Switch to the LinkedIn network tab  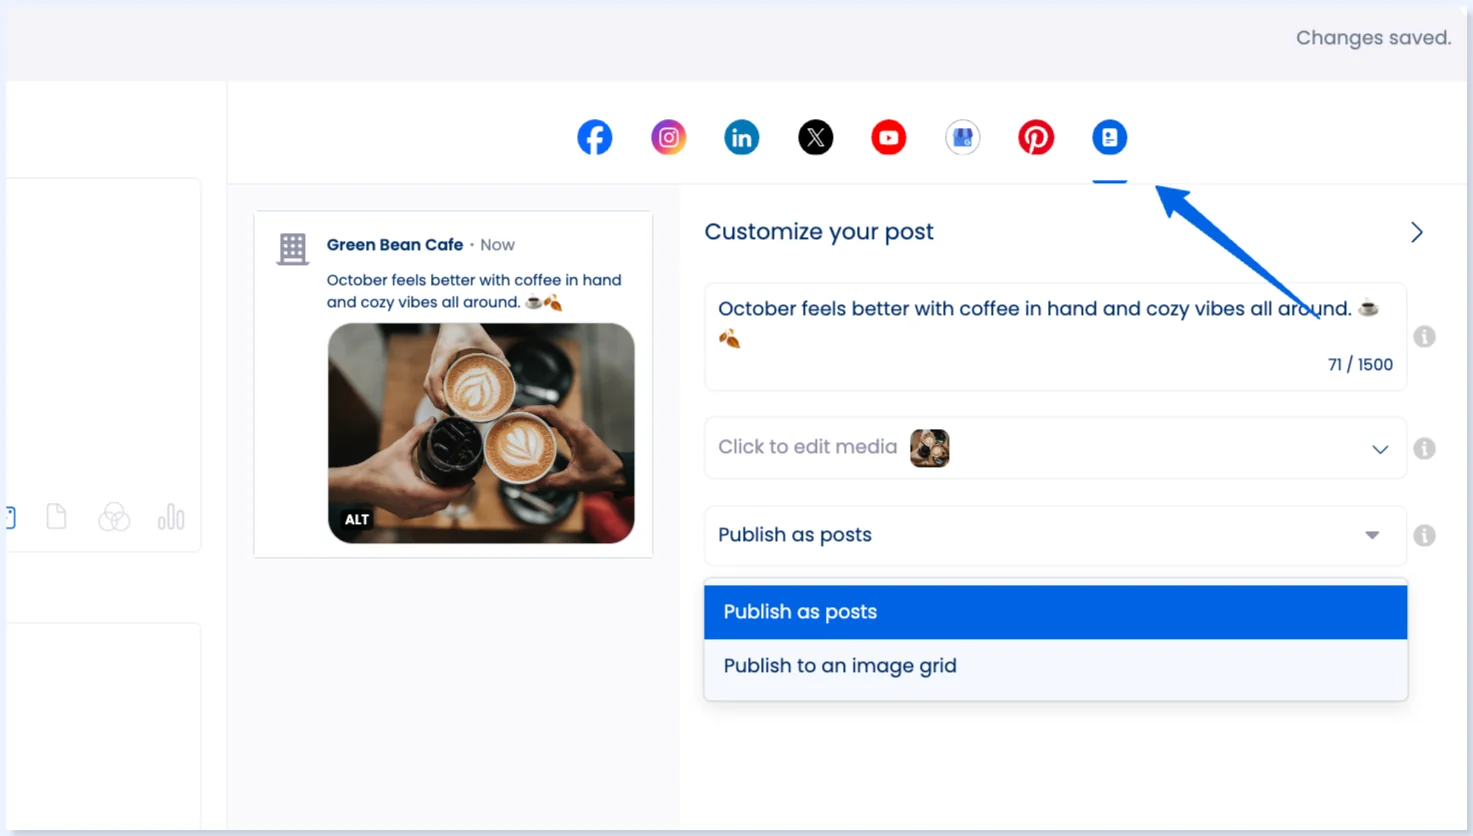(741, 137)
